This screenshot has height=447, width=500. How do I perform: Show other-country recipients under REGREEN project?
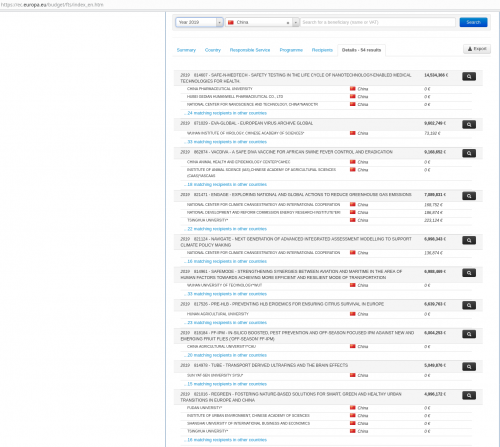225,440
